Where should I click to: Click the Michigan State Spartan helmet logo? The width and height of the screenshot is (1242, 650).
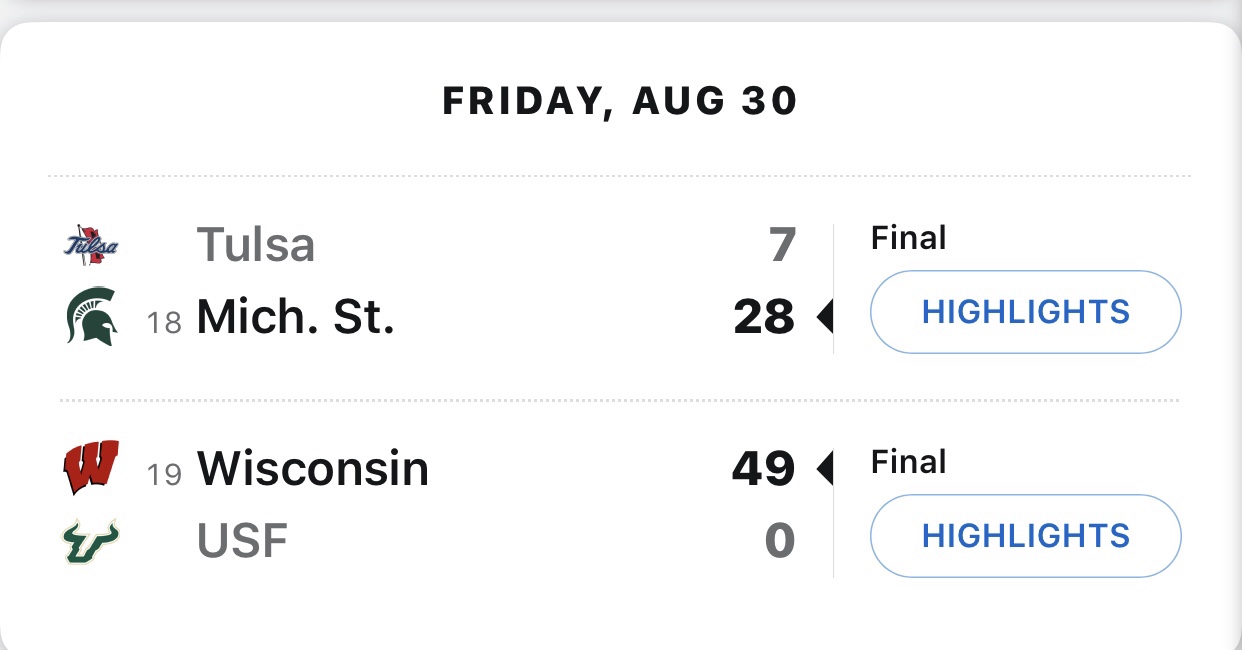[x=91, y=319]
